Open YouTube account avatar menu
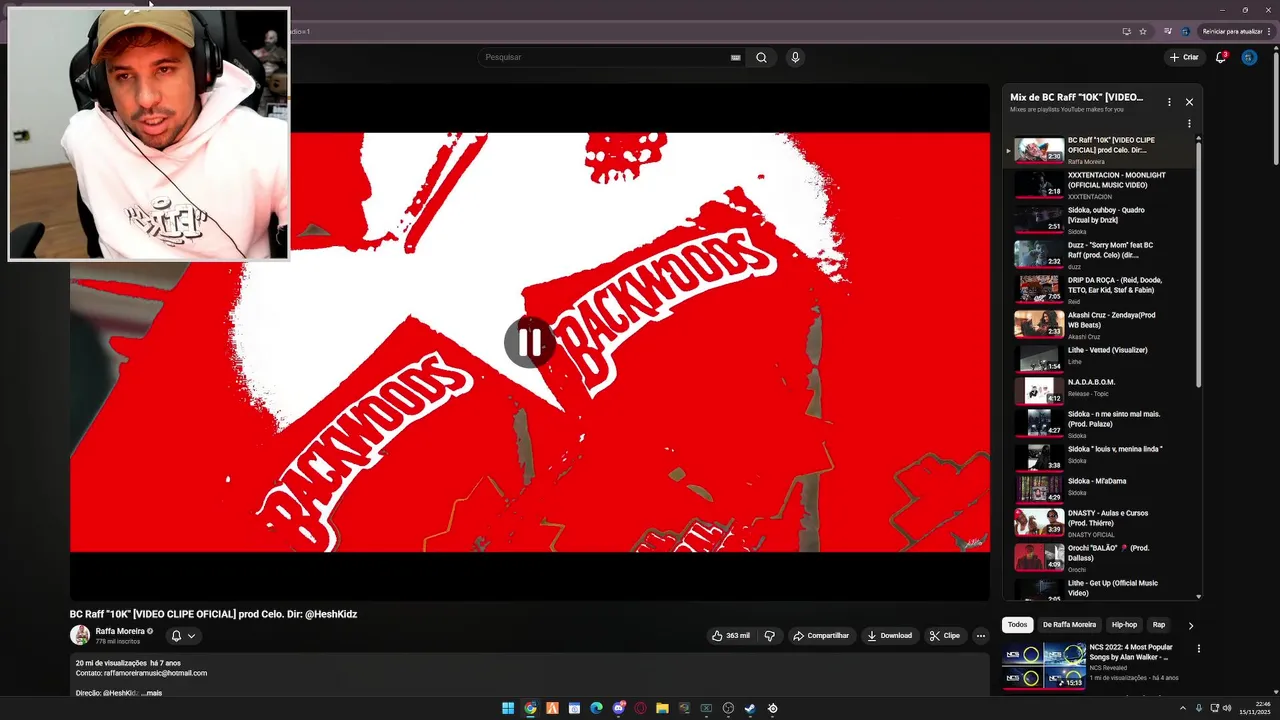Image resolution: width=1280 pixels, height=720 pixels. 1249,57
